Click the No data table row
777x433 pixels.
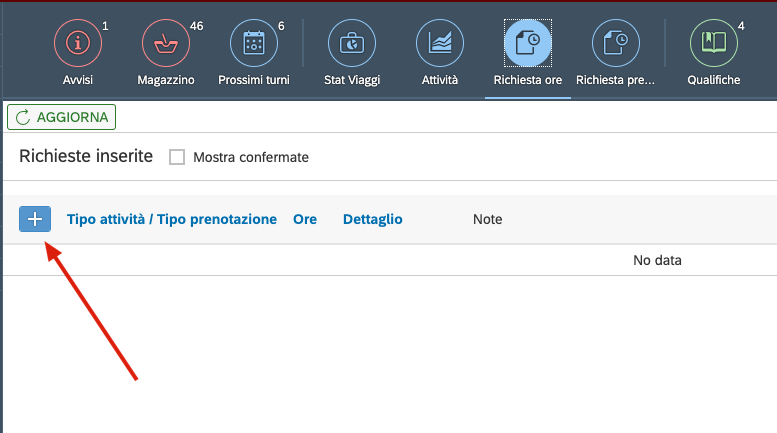click(x=657, y=260)
